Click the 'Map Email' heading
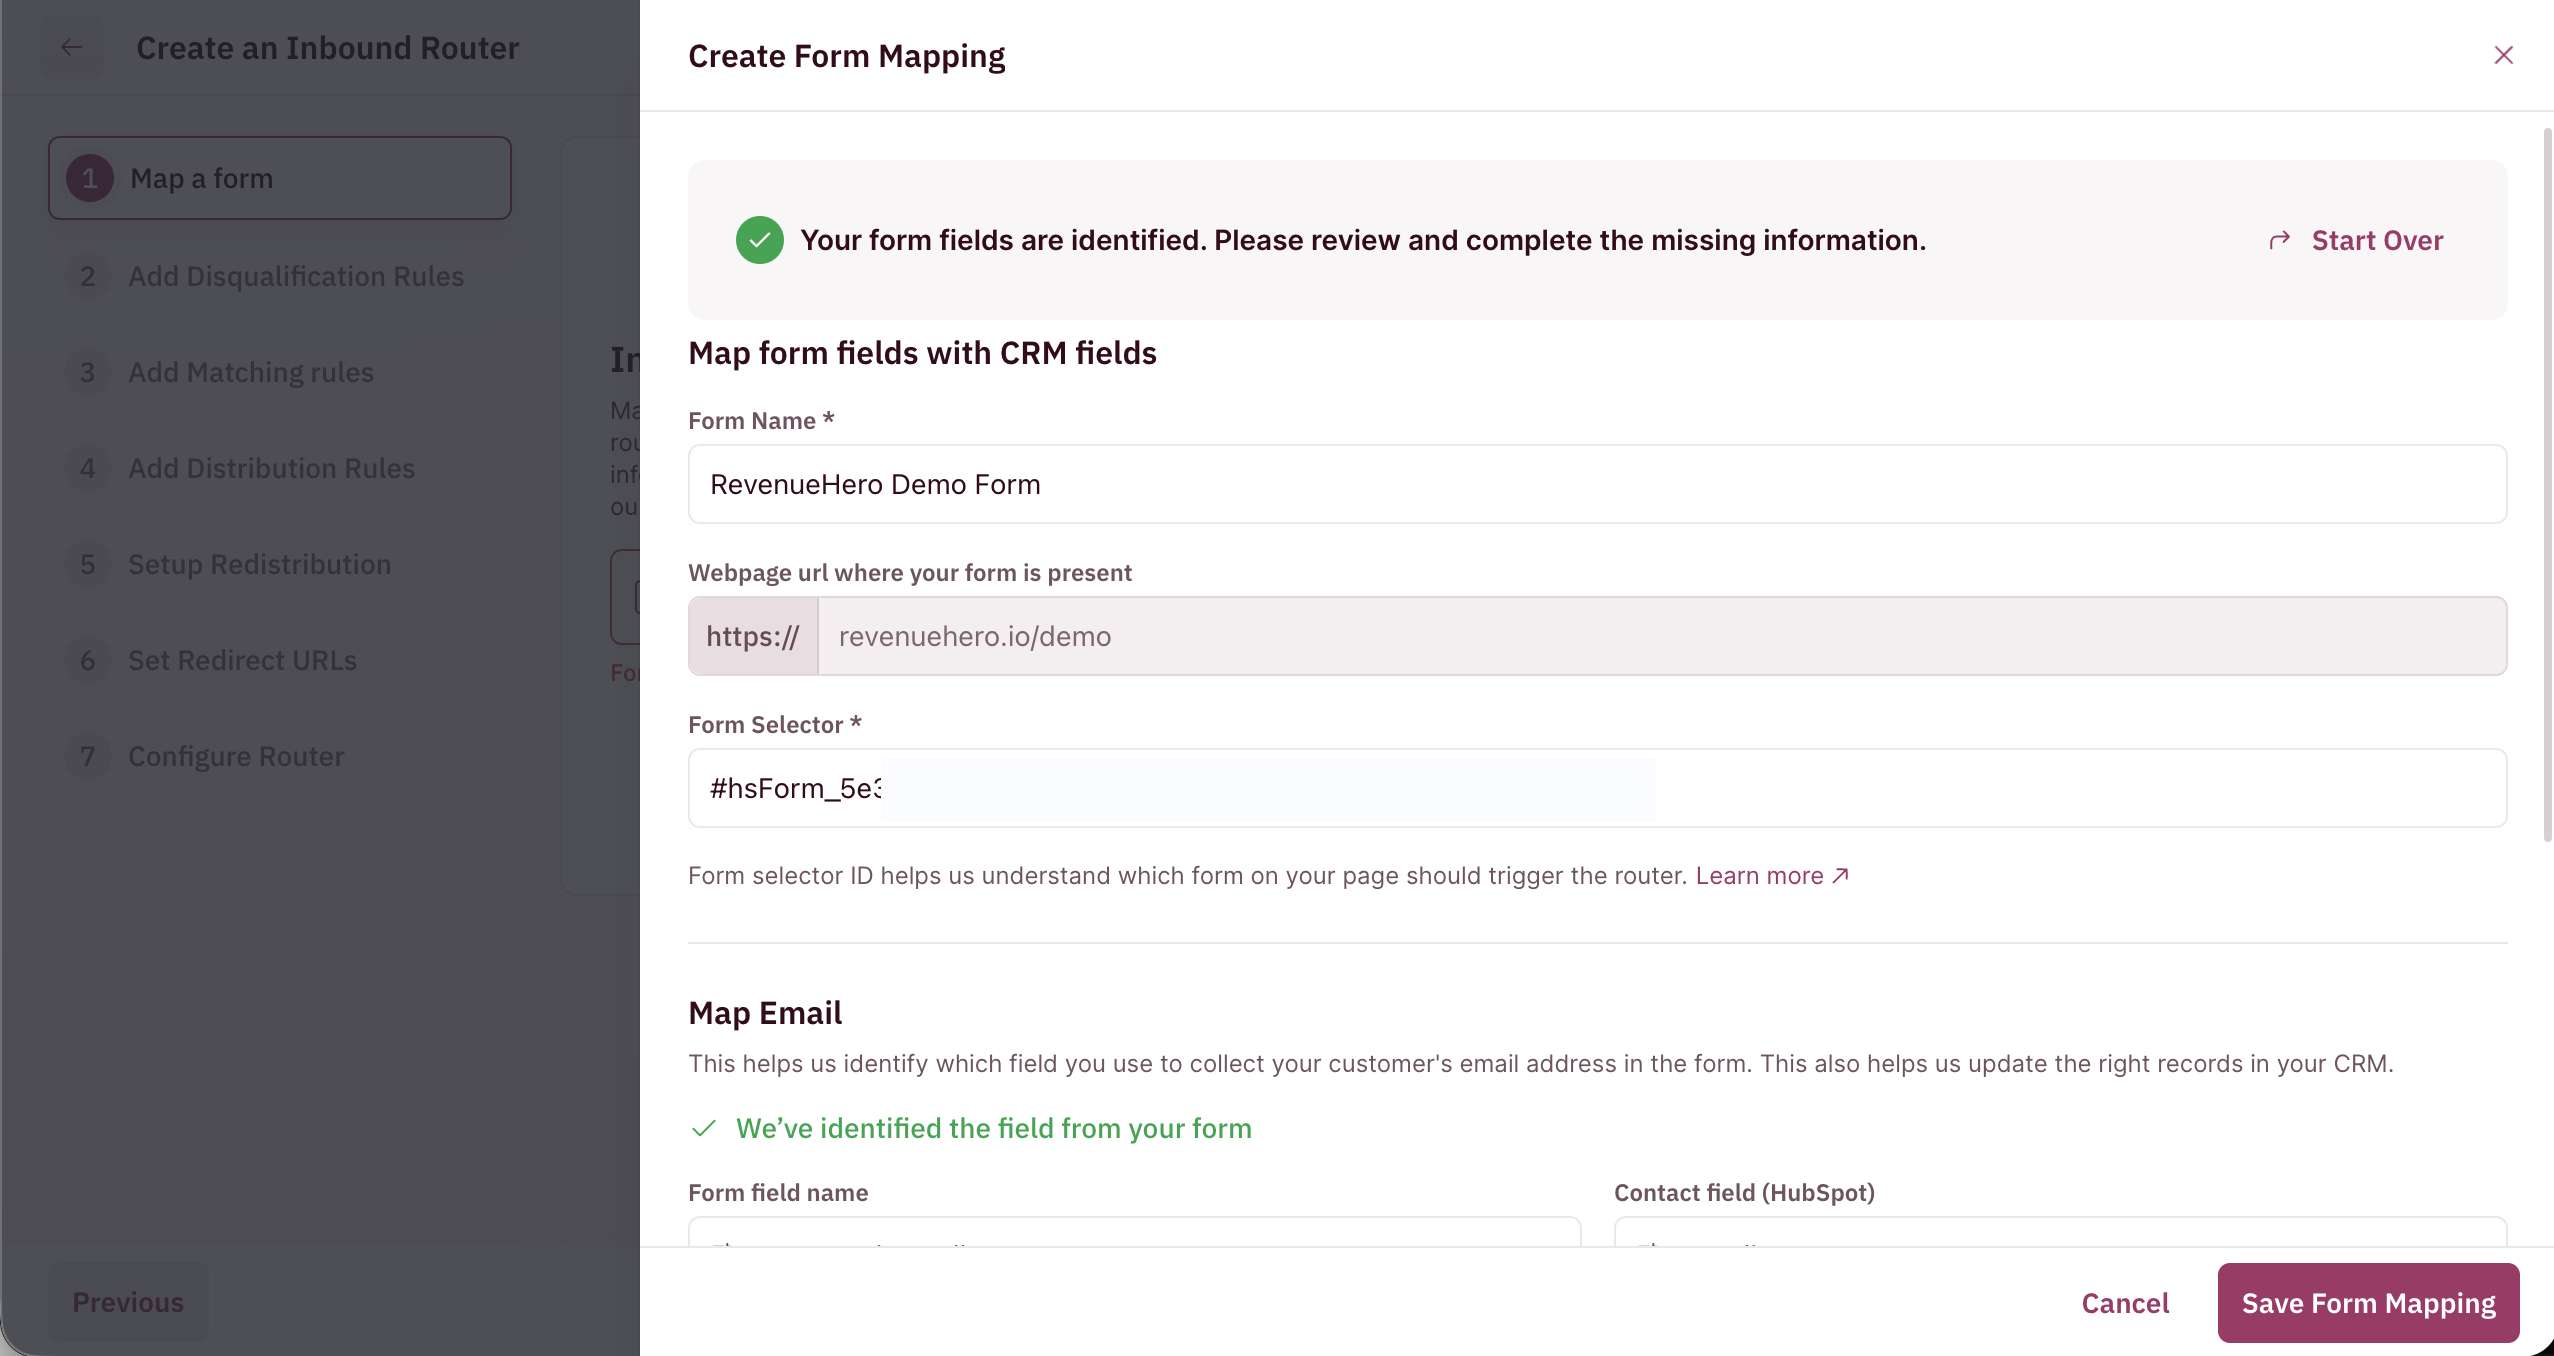The height and width of the screenshot is (1356, 2554). pyautogui.click(x=765, y=1013)
